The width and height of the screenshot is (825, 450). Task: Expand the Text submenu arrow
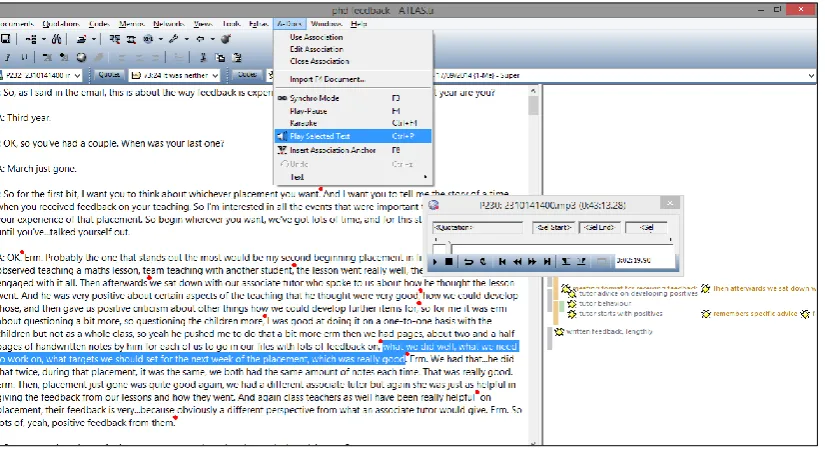(x=425, y=177)
